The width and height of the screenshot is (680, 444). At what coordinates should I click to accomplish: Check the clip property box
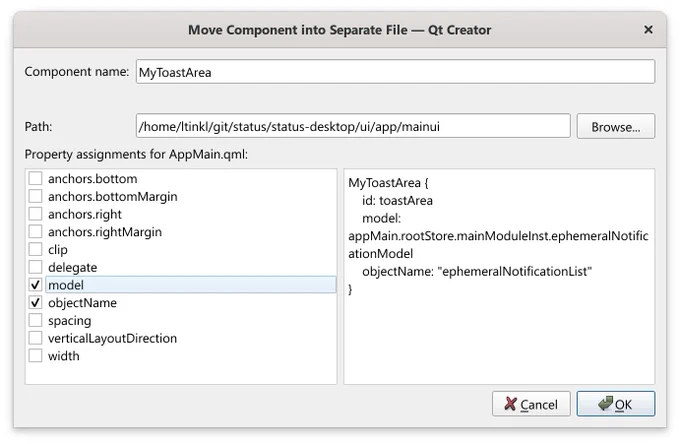[35, 249]
